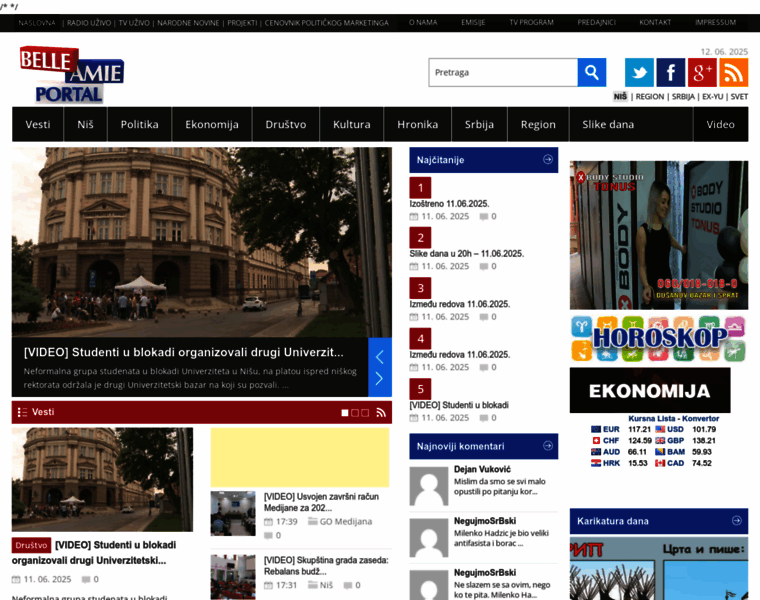
Task: Open IMPRESSUM page
Action: coord(715,22)
